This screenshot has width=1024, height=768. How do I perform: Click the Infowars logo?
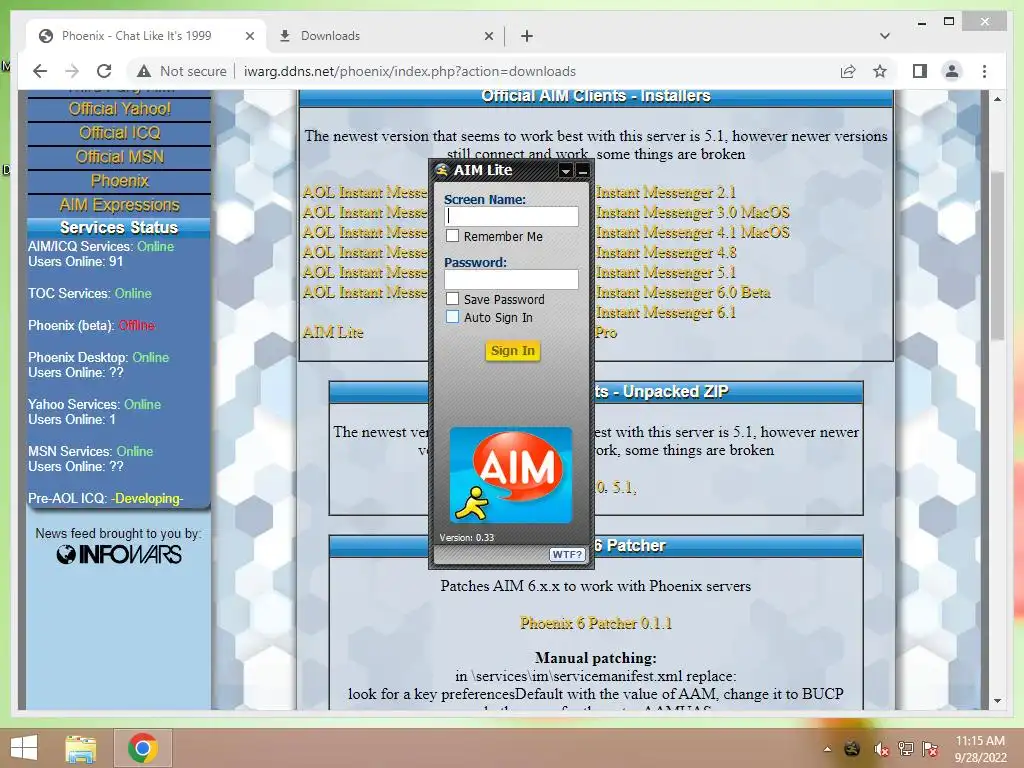coord(119,554)
